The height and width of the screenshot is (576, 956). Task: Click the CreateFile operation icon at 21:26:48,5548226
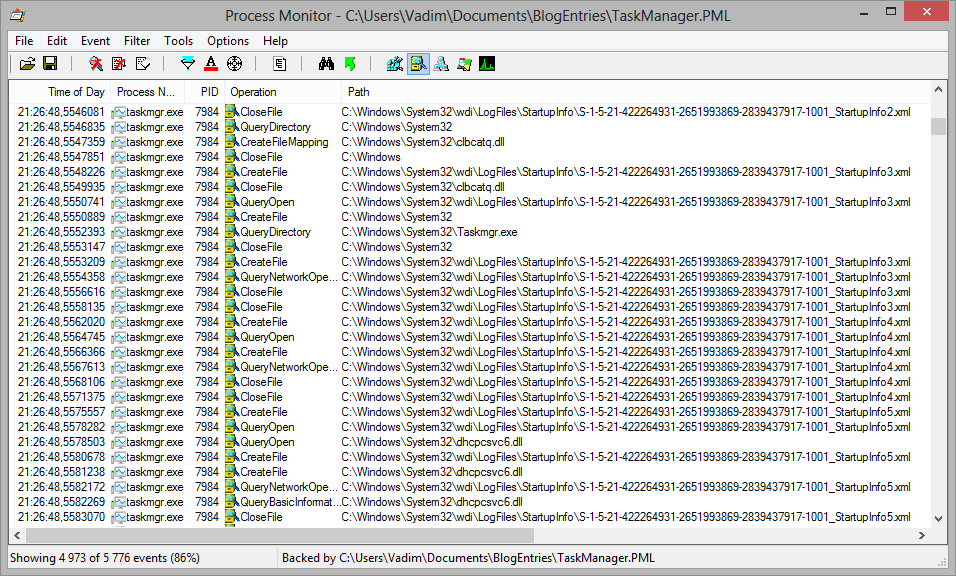coord(232,172)
